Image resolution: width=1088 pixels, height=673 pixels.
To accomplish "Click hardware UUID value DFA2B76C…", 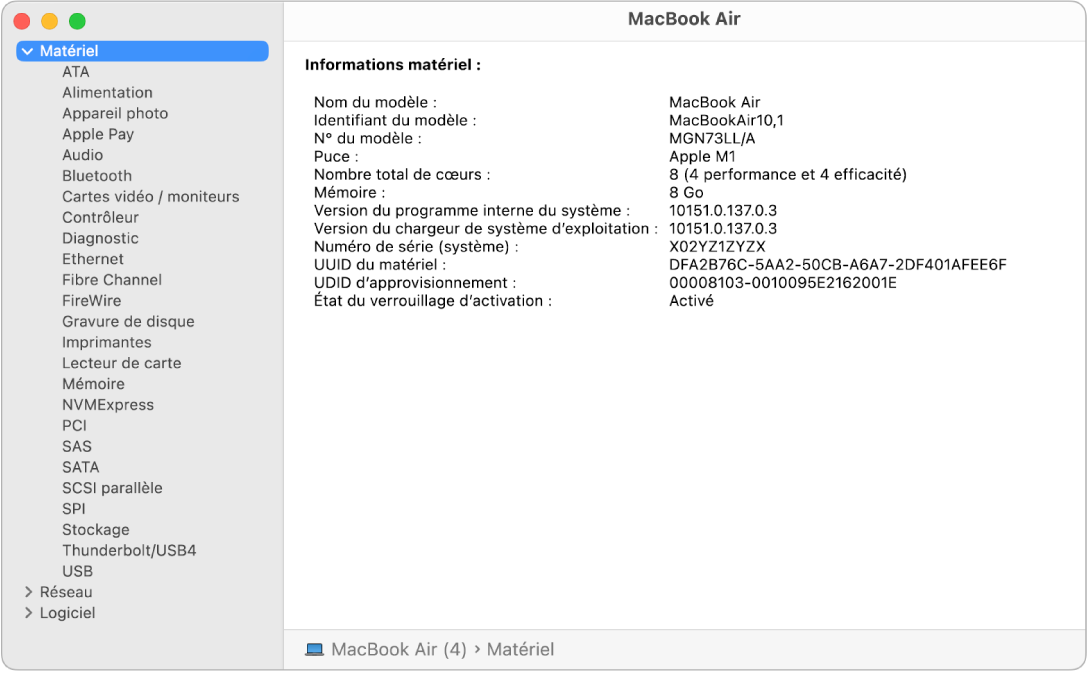I will coord(838,265).
